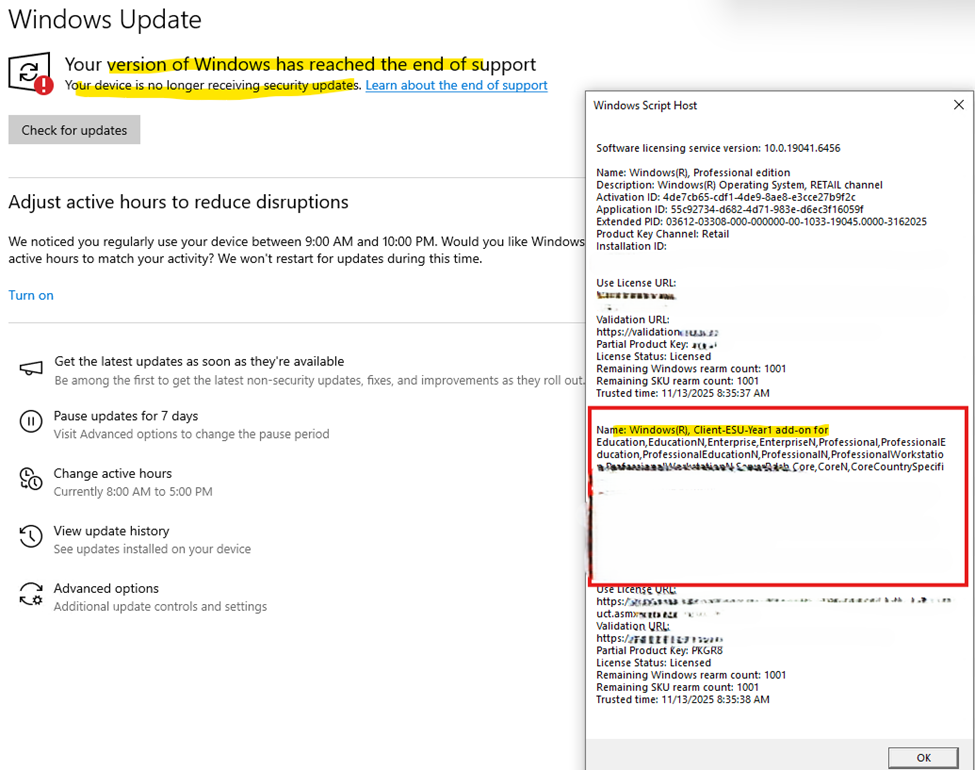Click the pause icon next to Pause updates
Screen dimensions: 975x770
[31, 422]
